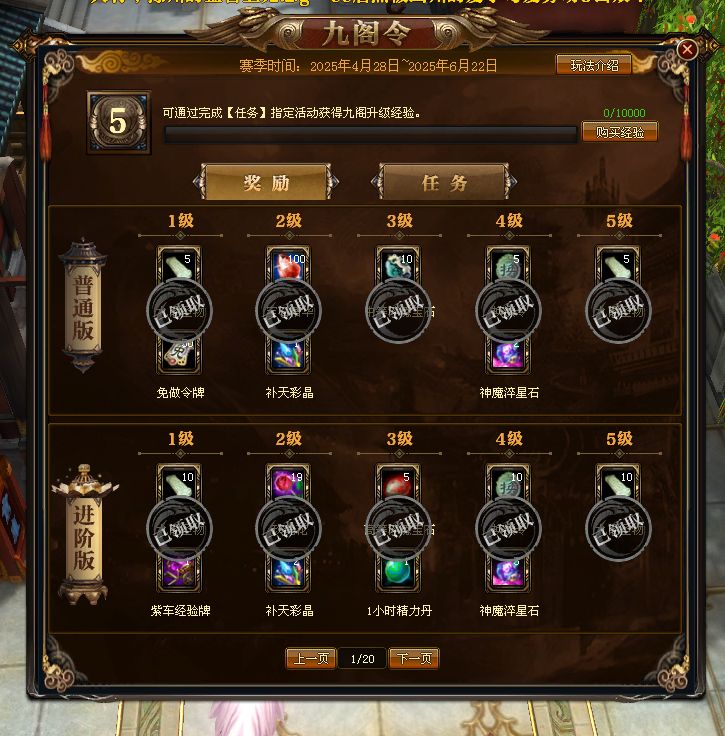Click the 1/20 page indicator
The image size is (725, 736).
point(362,659)
